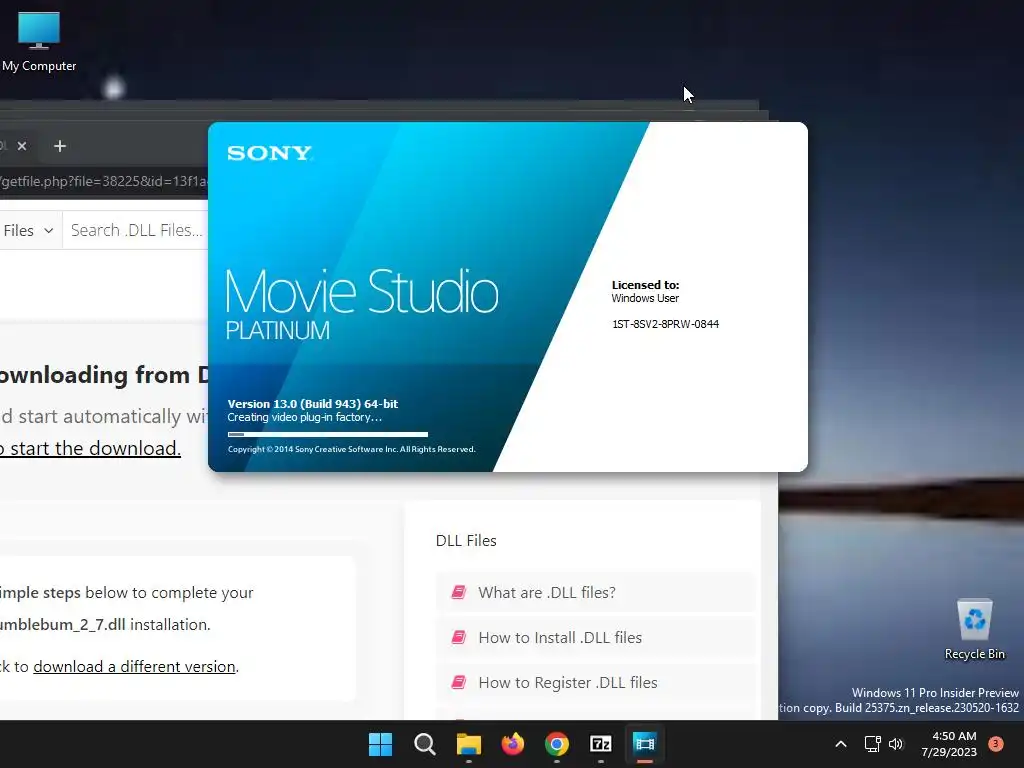Image resolution: width=1024 pixels, height=768 pixels.
Task: Expand the Files dropdown on the website
Action: click(x=28, y=231)
